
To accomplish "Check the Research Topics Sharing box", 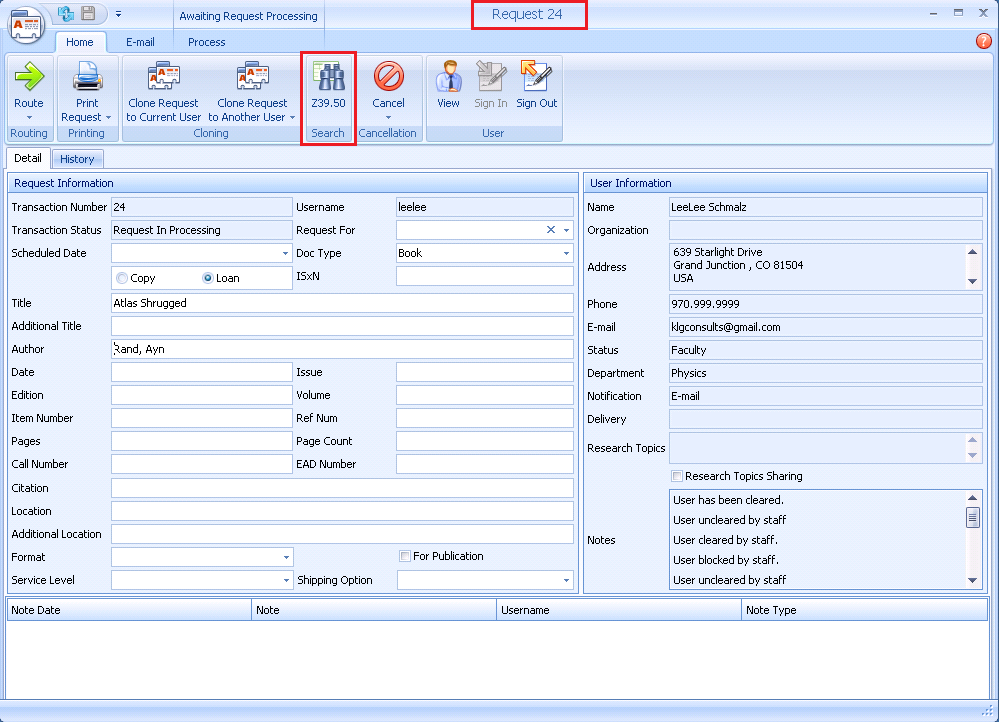I will (677, 476).
